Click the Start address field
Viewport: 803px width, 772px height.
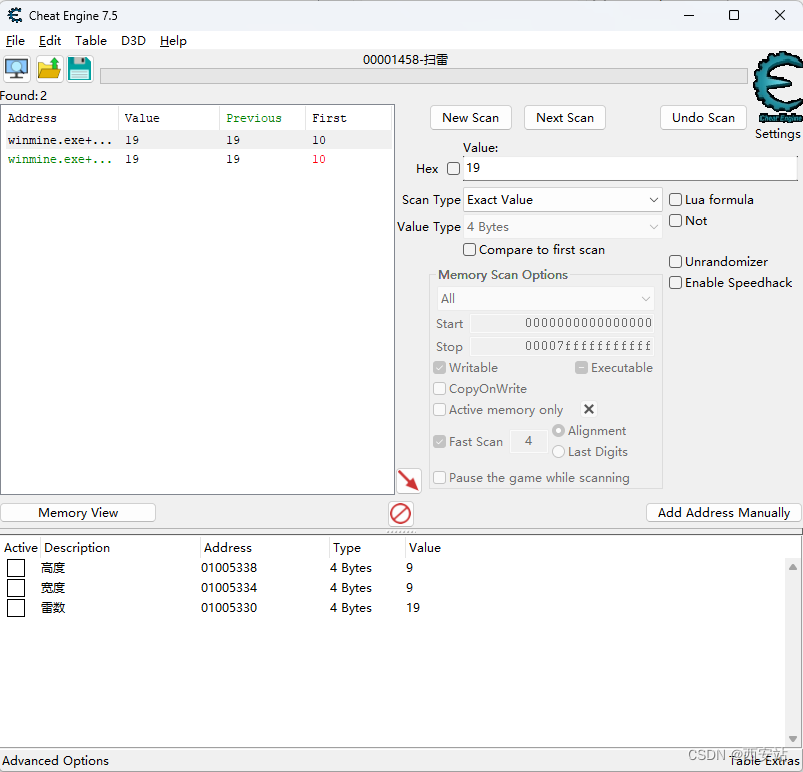(x=562, y=323)
